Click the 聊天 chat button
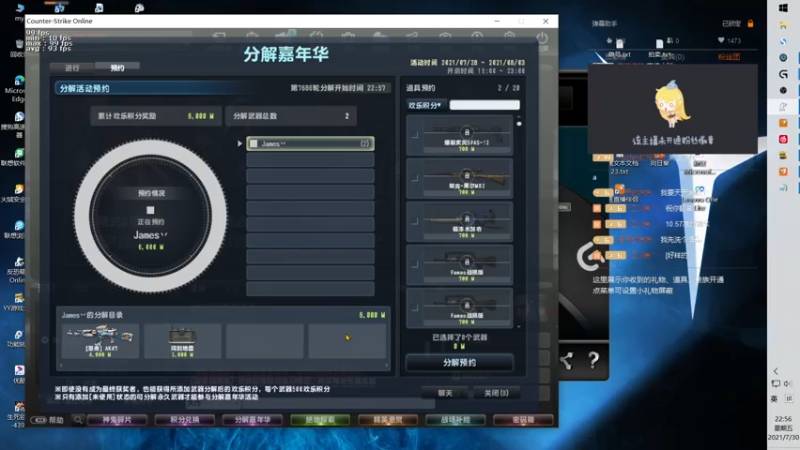Screen dimensions: 800x450 click(445, 393)
